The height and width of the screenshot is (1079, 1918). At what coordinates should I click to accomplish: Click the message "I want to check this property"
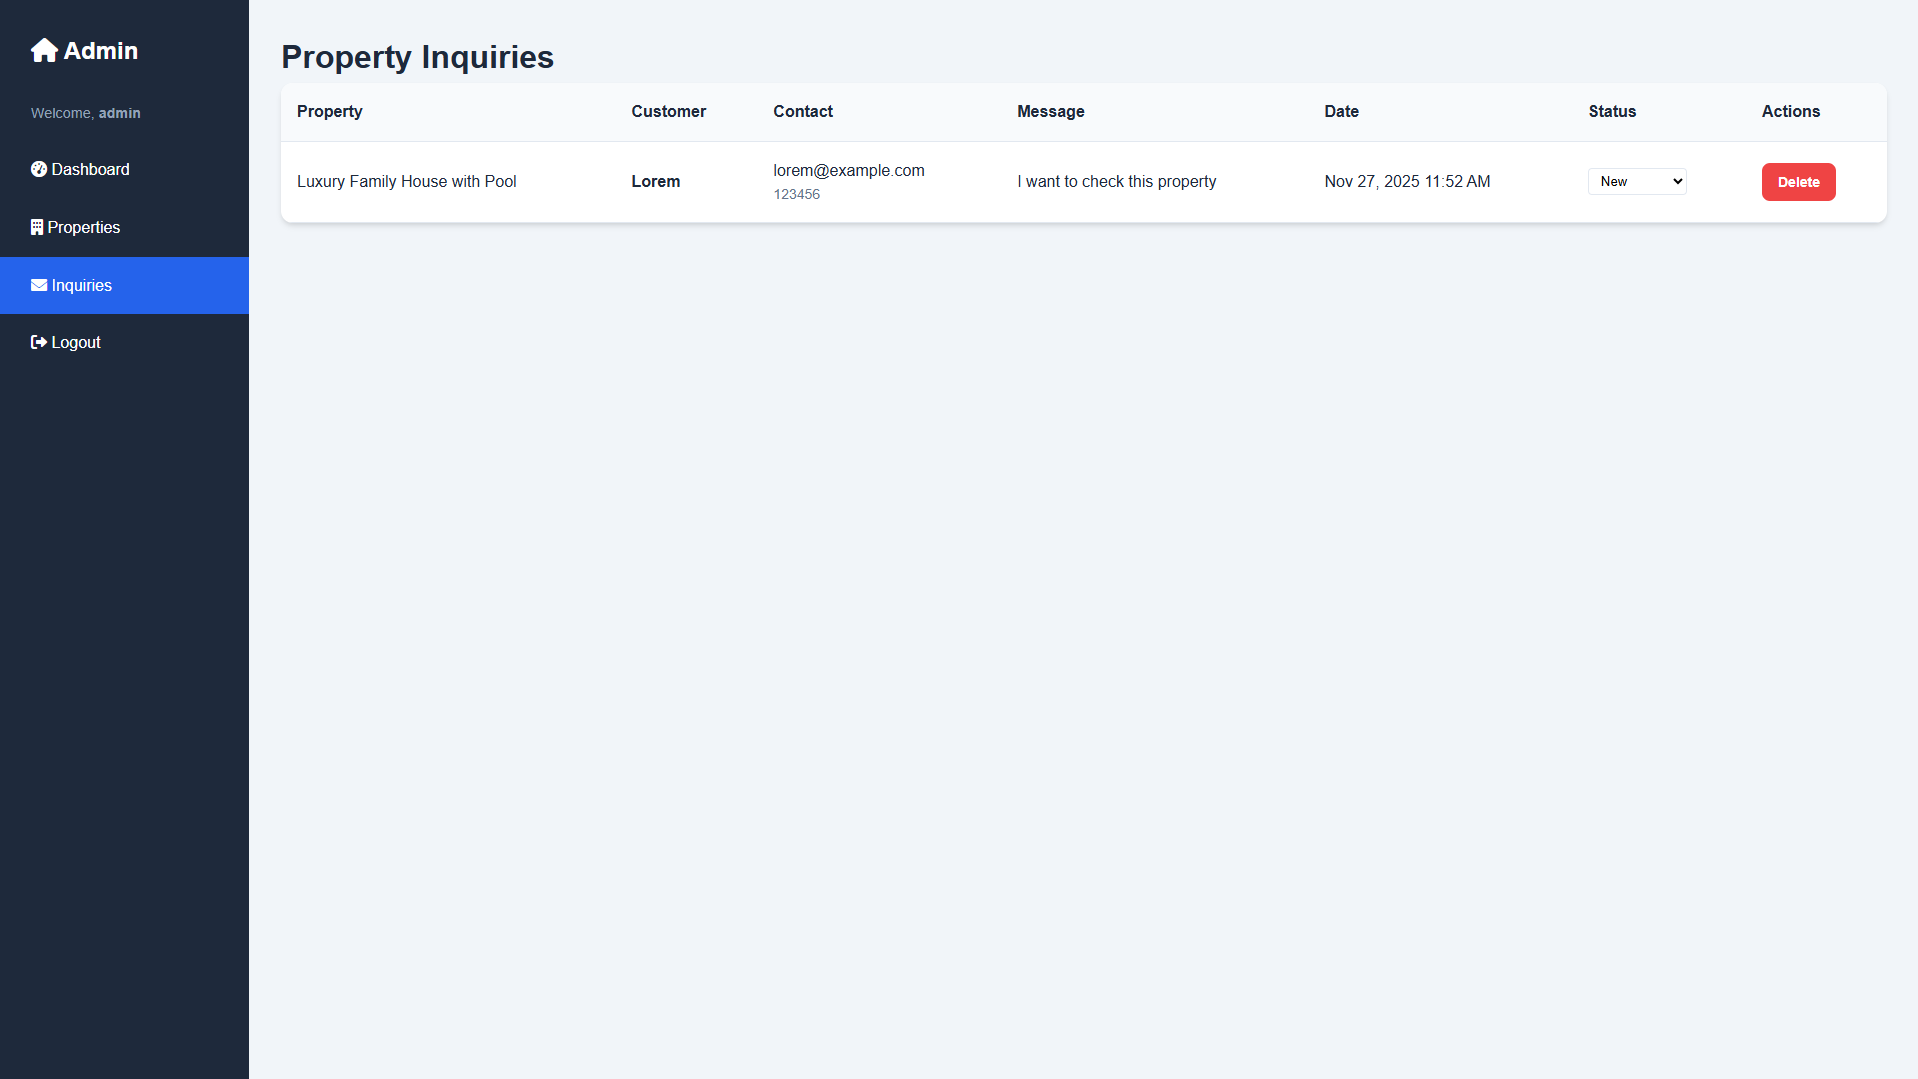coord(1116,181)
